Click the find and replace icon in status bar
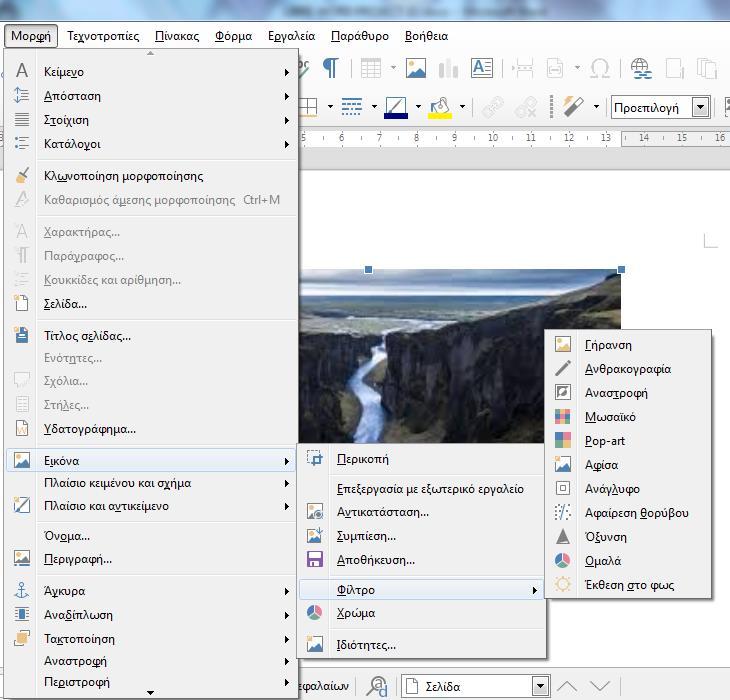The image size is (730, 700). tap(377, 686)
